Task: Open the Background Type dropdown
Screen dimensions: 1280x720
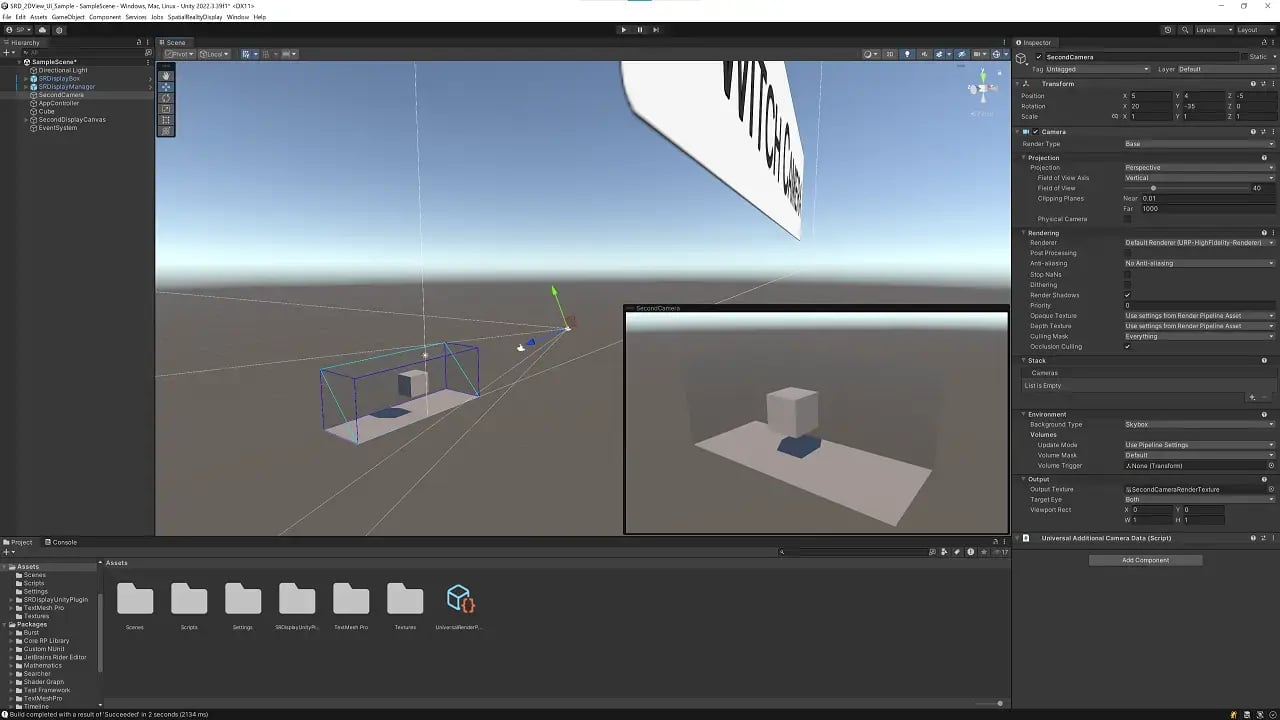Action: 1198,425
